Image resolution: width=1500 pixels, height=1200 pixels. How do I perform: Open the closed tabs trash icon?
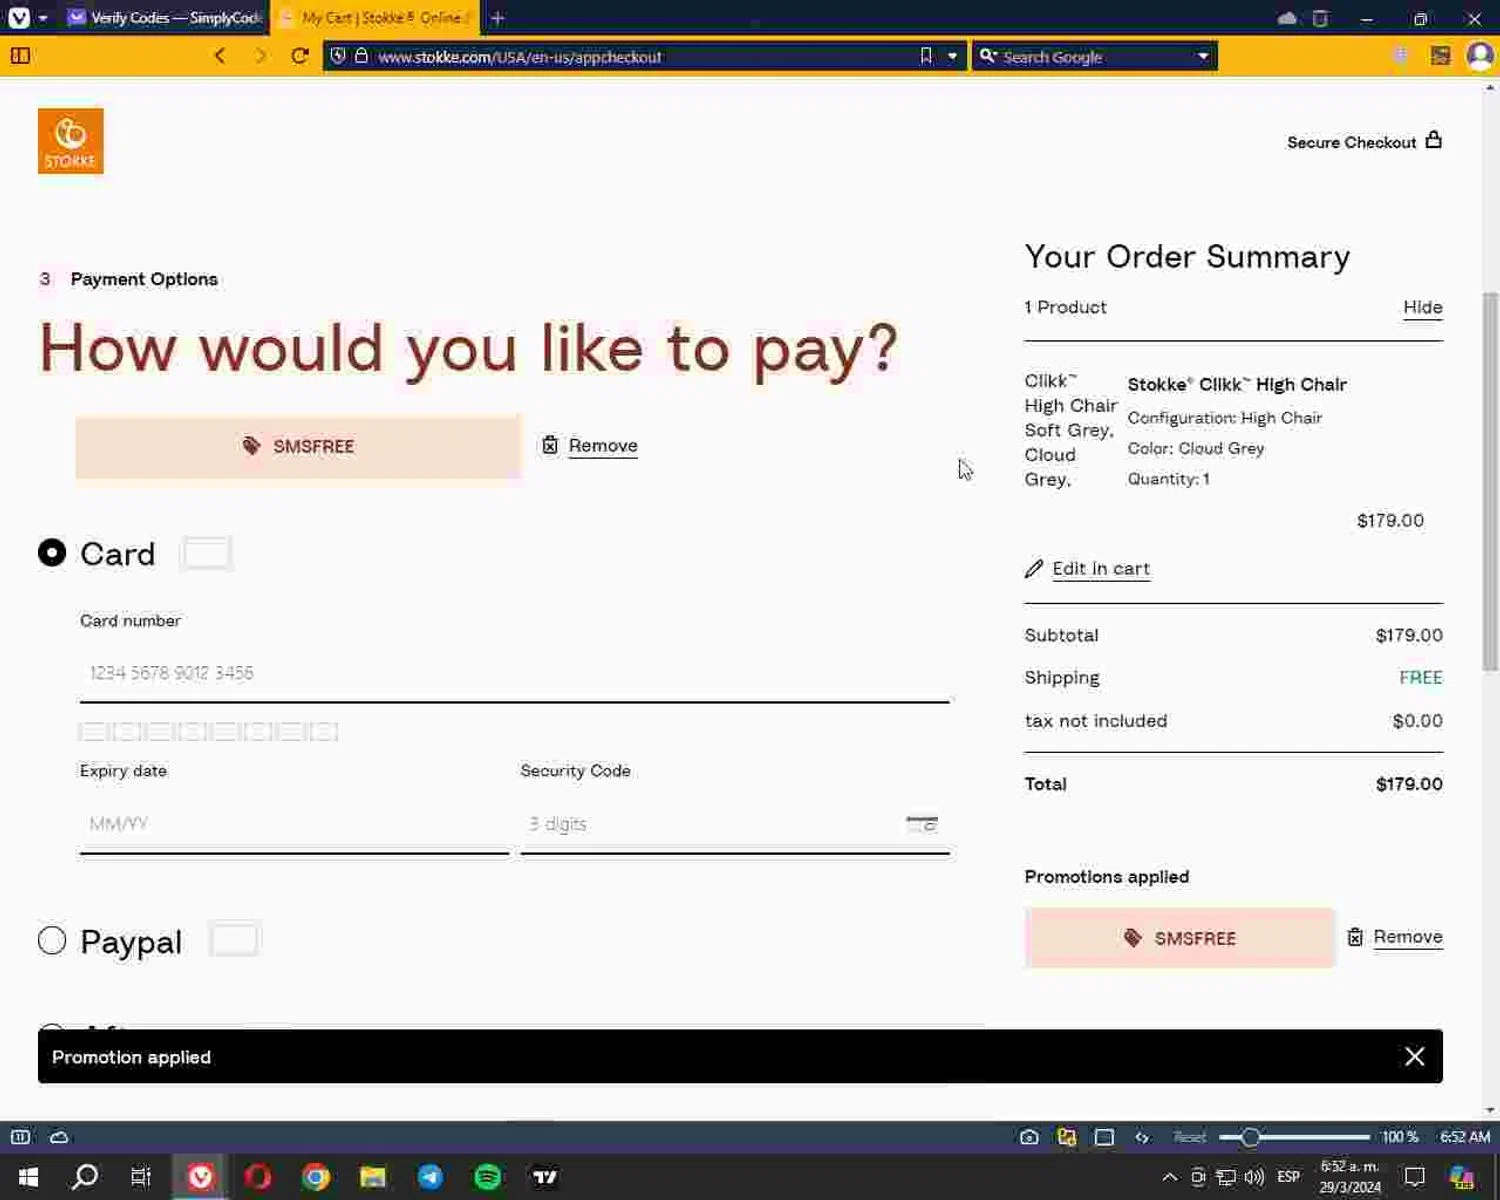(x=1320, y=18)
